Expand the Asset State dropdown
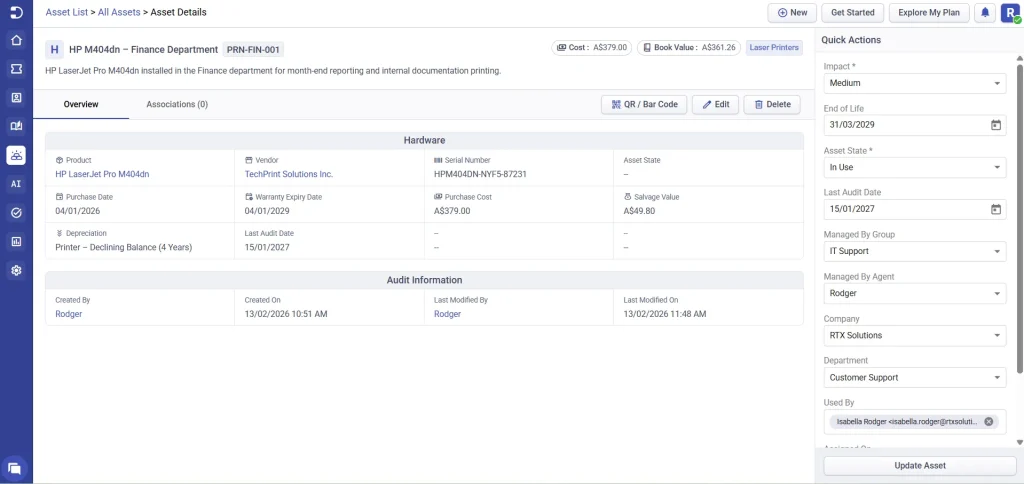Image resolution: width=1024 pixels, height=484 pixels. 914,167
